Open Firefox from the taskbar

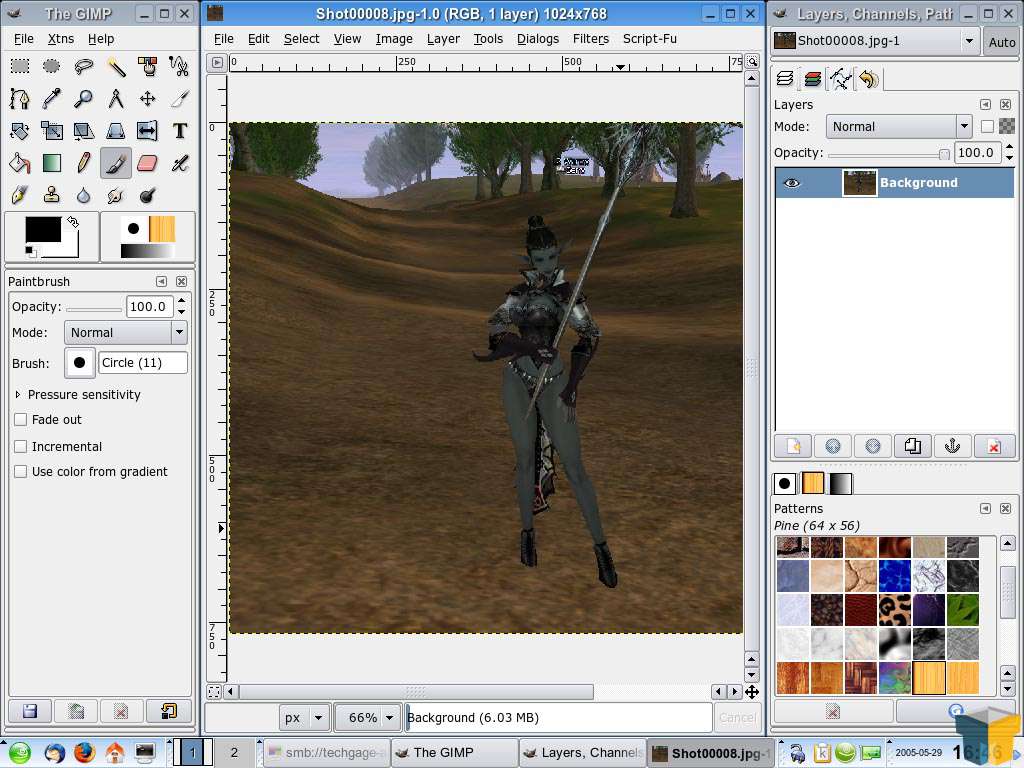pyautogui.click(x=84, y=753)
